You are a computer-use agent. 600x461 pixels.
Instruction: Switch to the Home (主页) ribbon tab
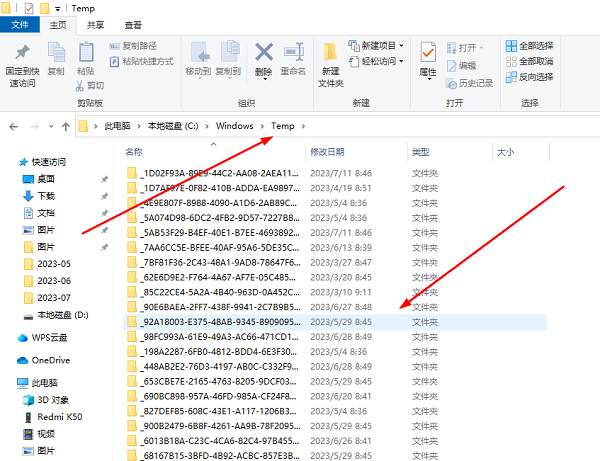pyautogui.click(x=58, y=25)
